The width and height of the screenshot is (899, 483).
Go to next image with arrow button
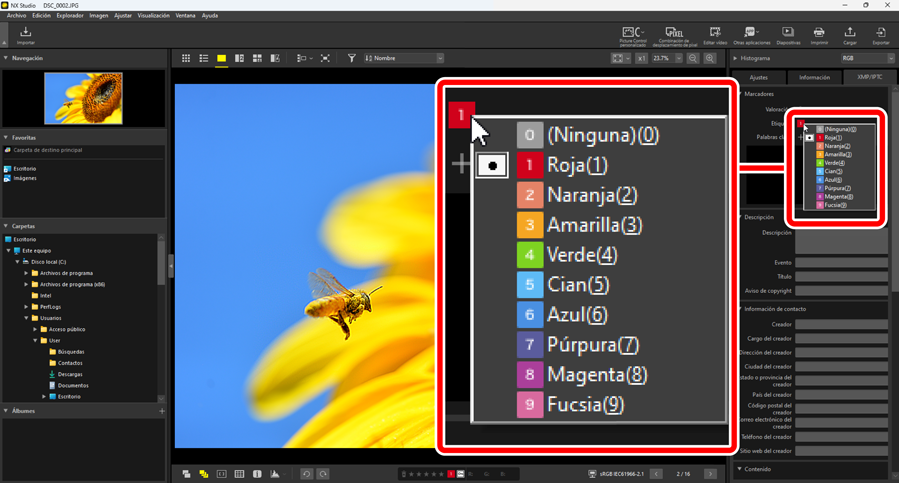tap(710, 474)
